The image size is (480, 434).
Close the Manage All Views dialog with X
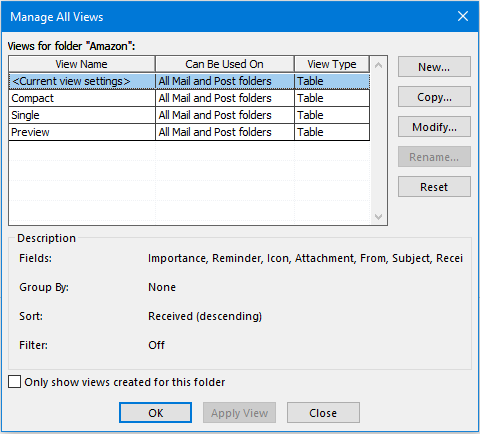point(463,16)
